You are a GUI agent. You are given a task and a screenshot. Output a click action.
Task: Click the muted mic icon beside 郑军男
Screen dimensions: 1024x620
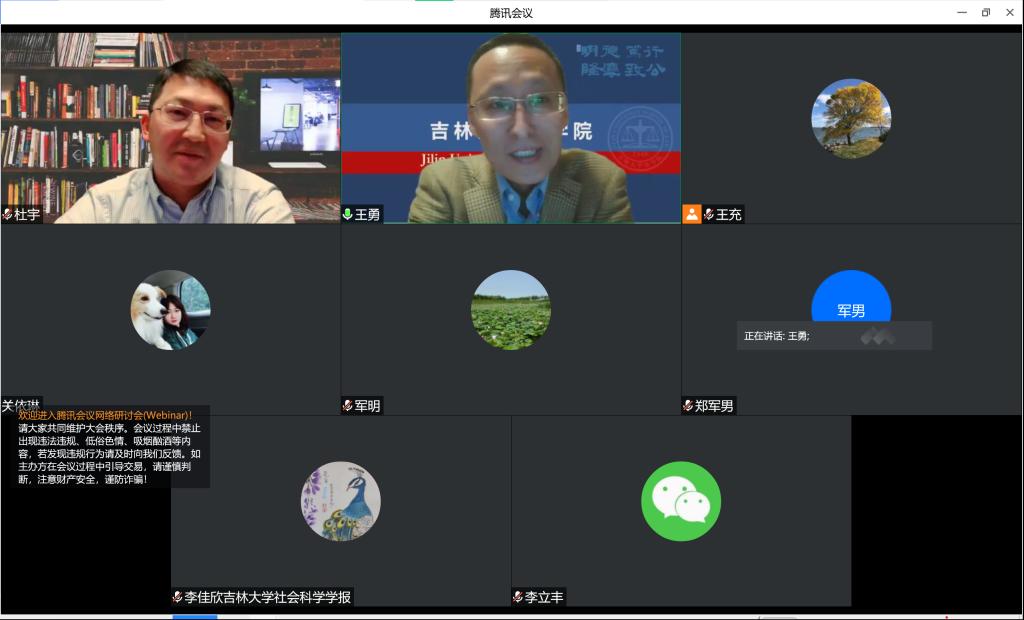(x=689, y=406)
